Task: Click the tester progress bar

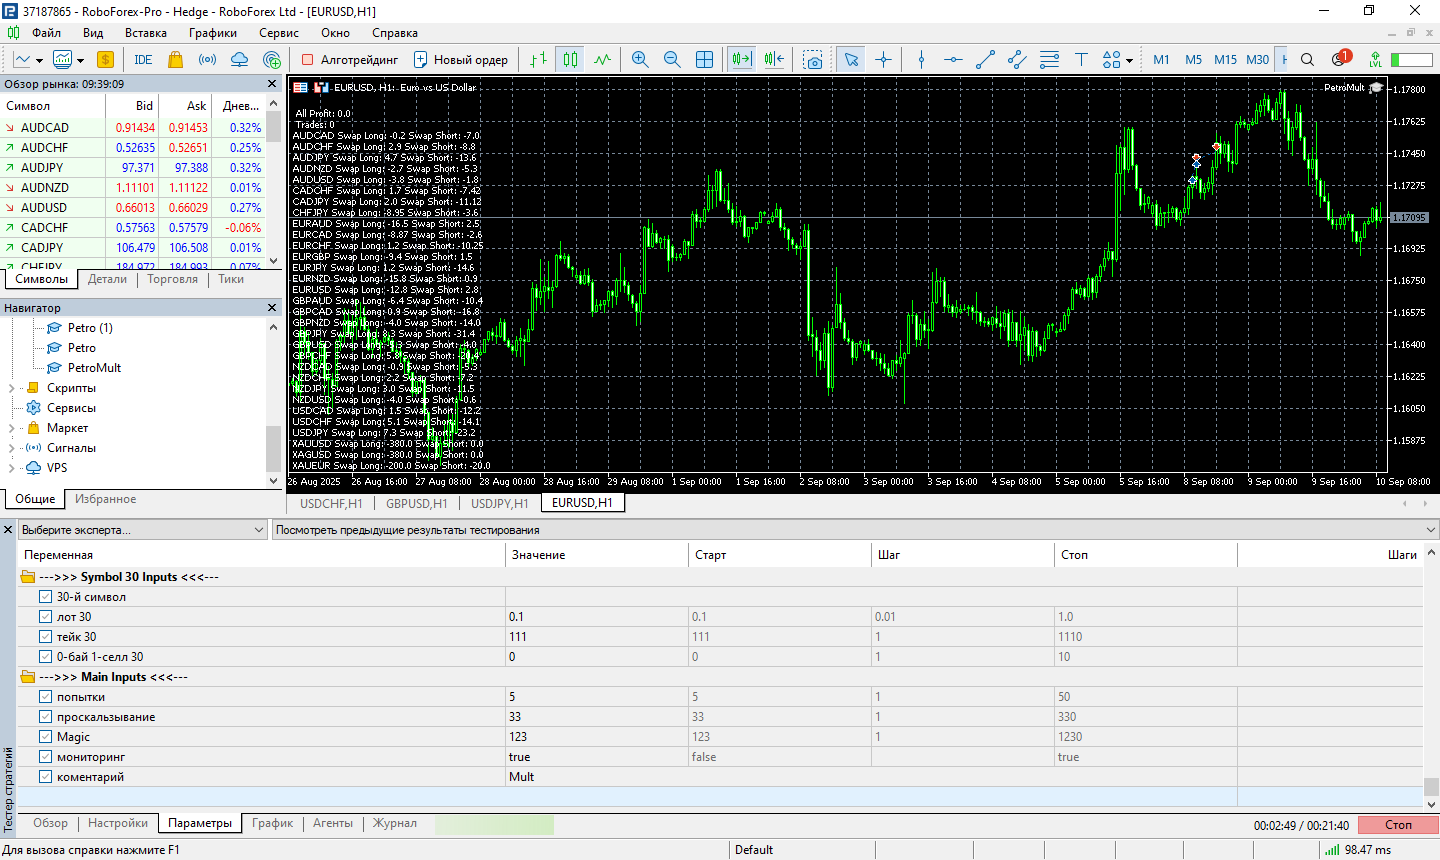Action: point(494,825)
